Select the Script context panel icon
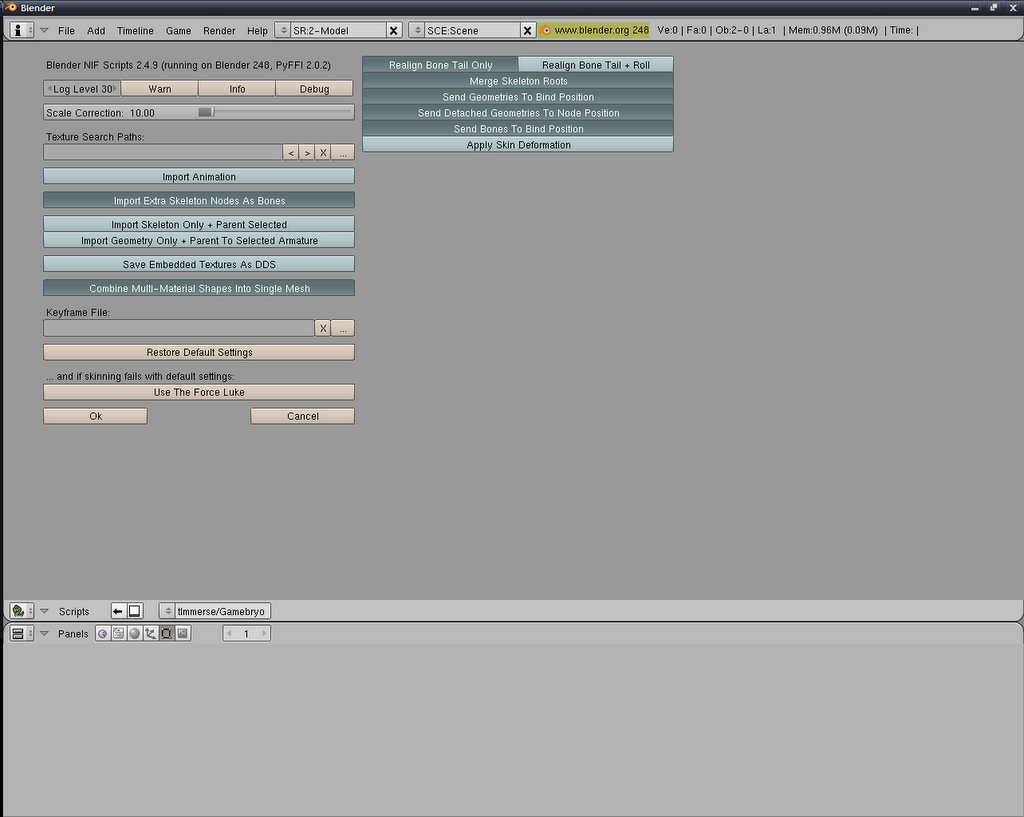1024x817 pixels. coord(118,634)
